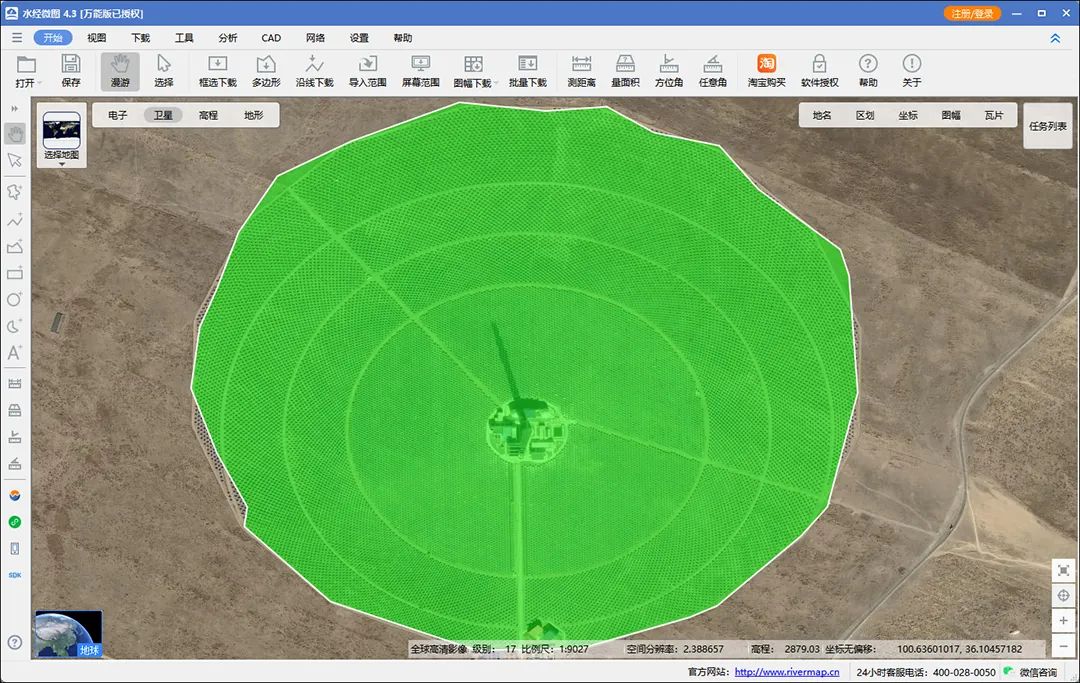1080x683 pixels.
Task: Open the 设置 menu tab
Action: coord(359,38)
